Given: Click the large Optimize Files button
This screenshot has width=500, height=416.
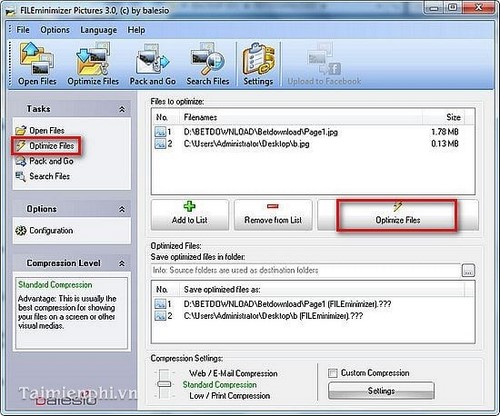Looking at the screenshot, I should [x=398, y=215].
